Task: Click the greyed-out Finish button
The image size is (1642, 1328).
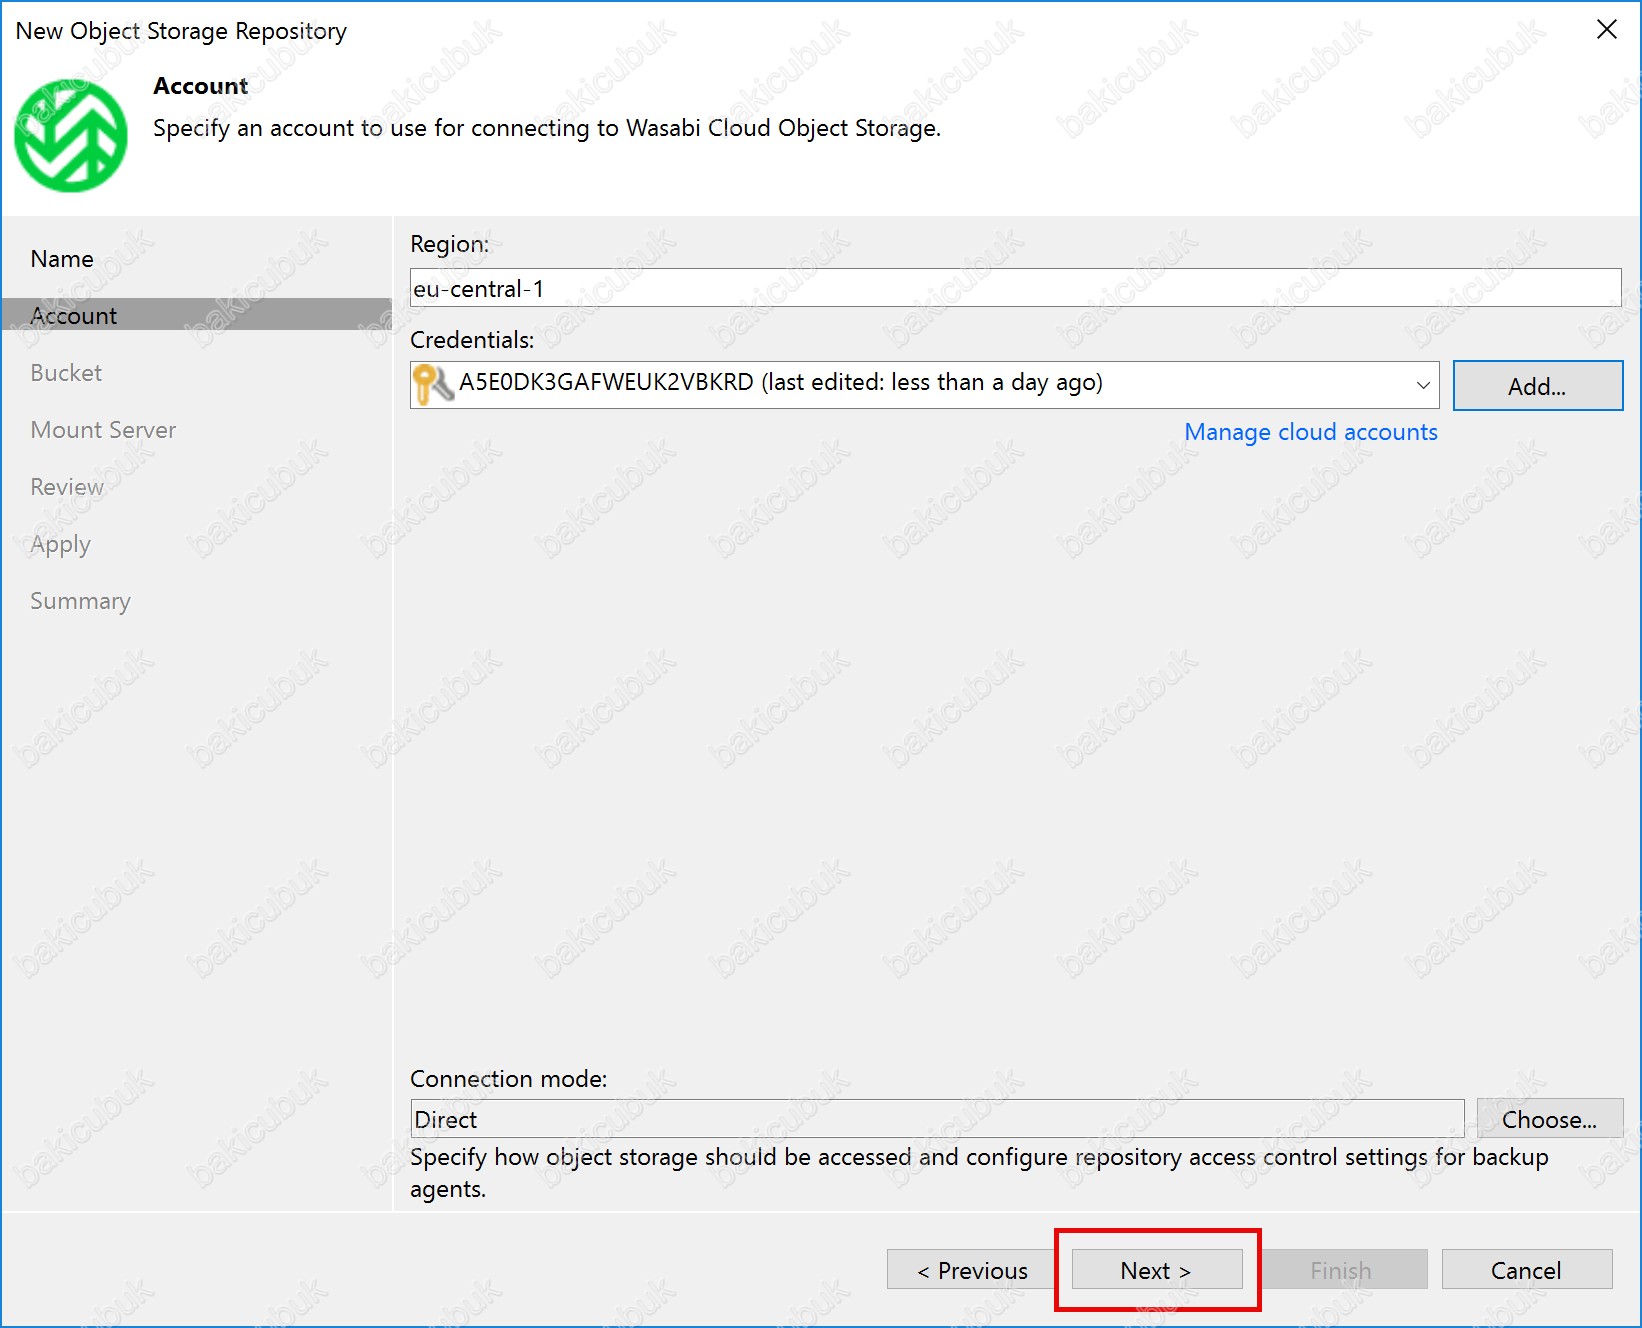Action: 1341,1270
